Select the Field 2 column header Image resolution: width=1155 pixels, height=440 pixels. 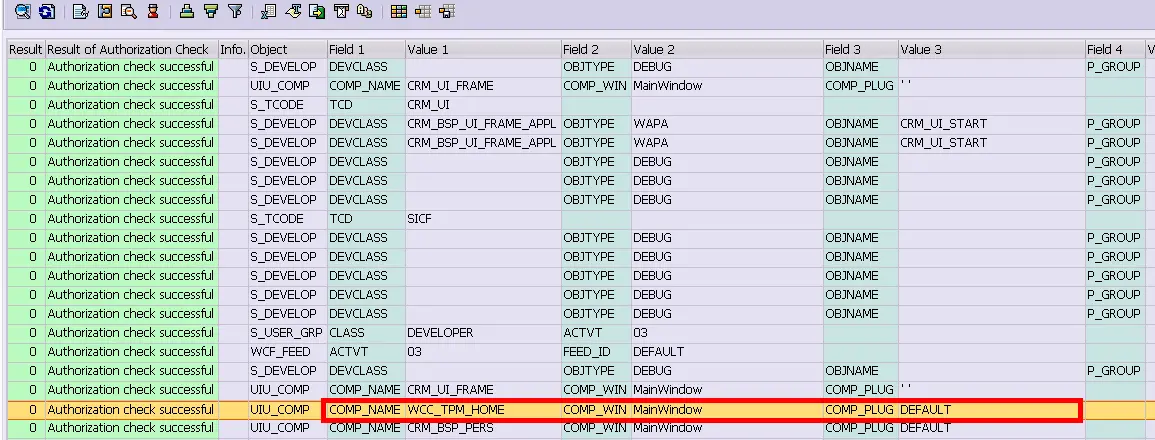(595, 49)
